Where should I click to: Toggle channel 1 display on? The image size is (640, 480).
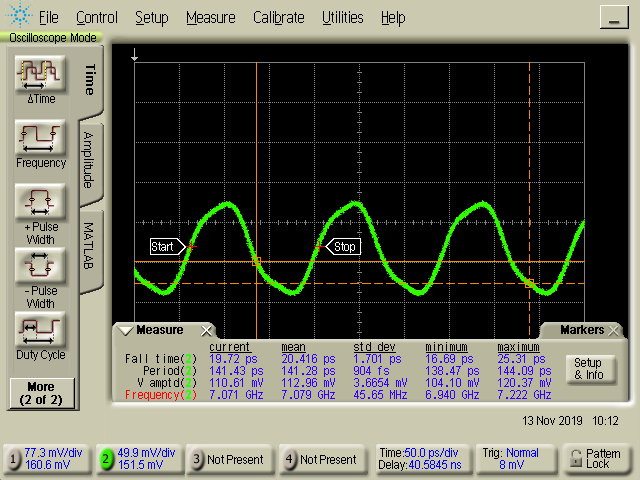tap(14, 459)
